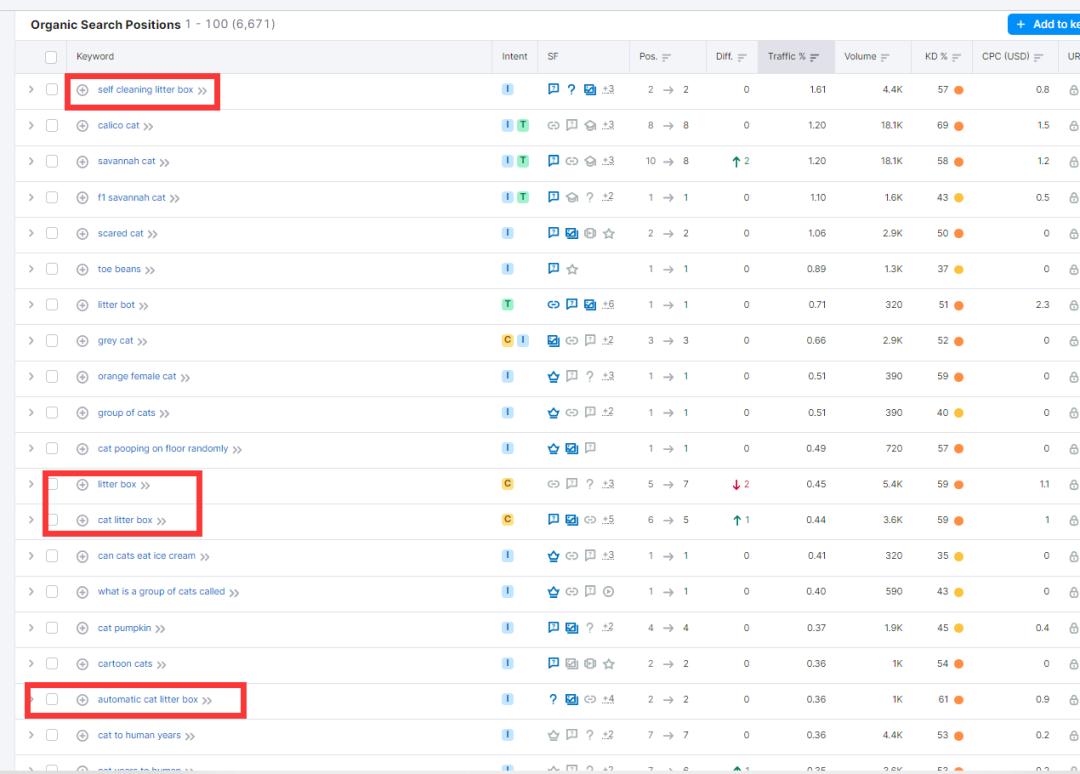Click the '+6' more SERP features for 'litter bot'
The image size is (1080, 774).
tap(608, 305)
